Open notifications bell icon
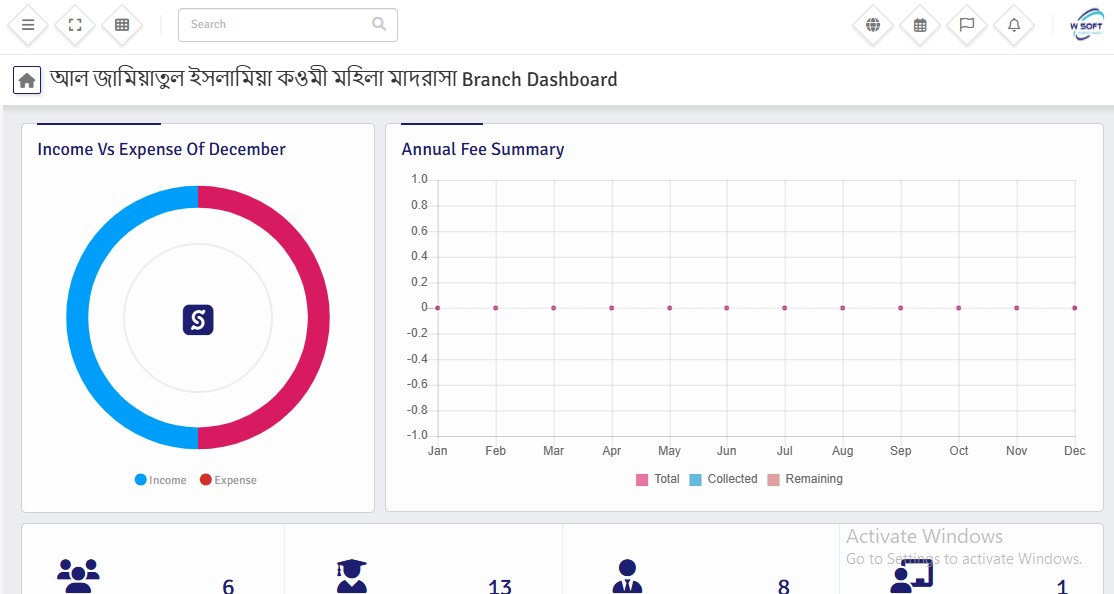 point(1014,25)
